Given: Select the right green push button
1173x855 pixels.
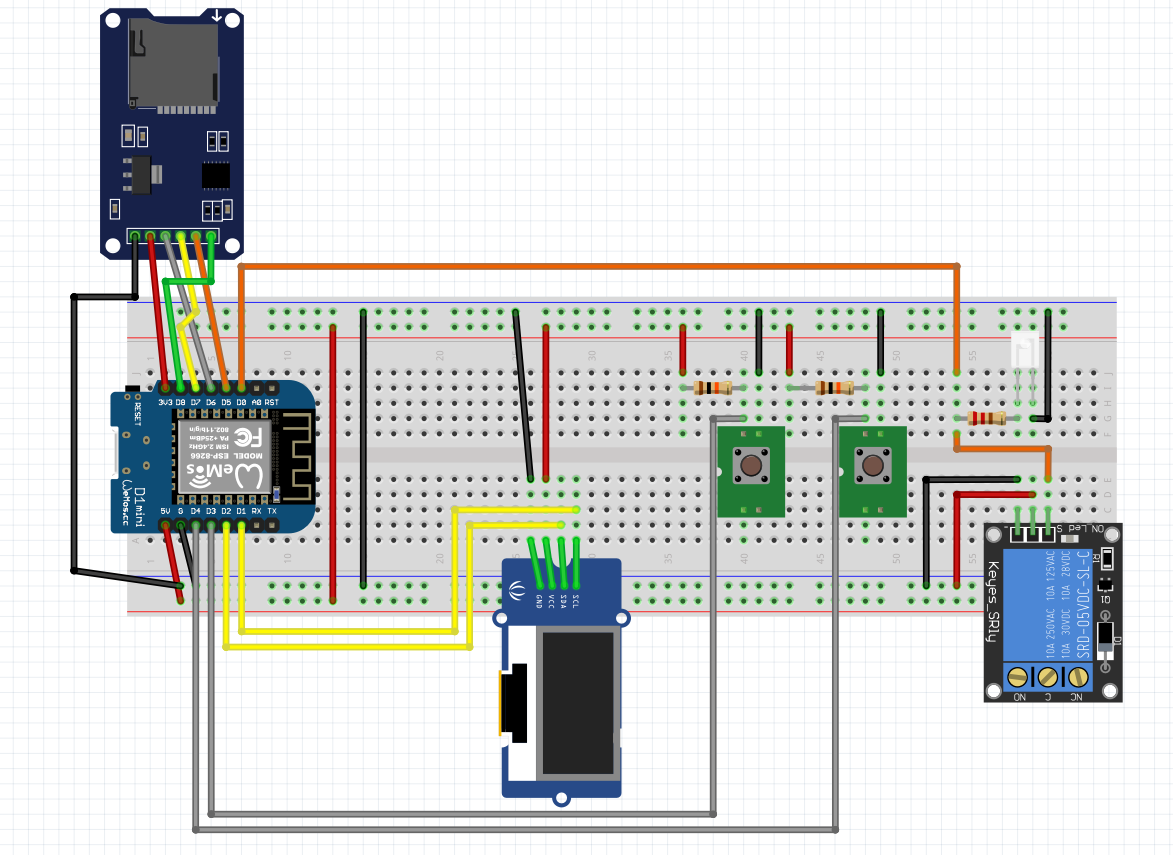Looking at the screenshot, I should (872, 471).
